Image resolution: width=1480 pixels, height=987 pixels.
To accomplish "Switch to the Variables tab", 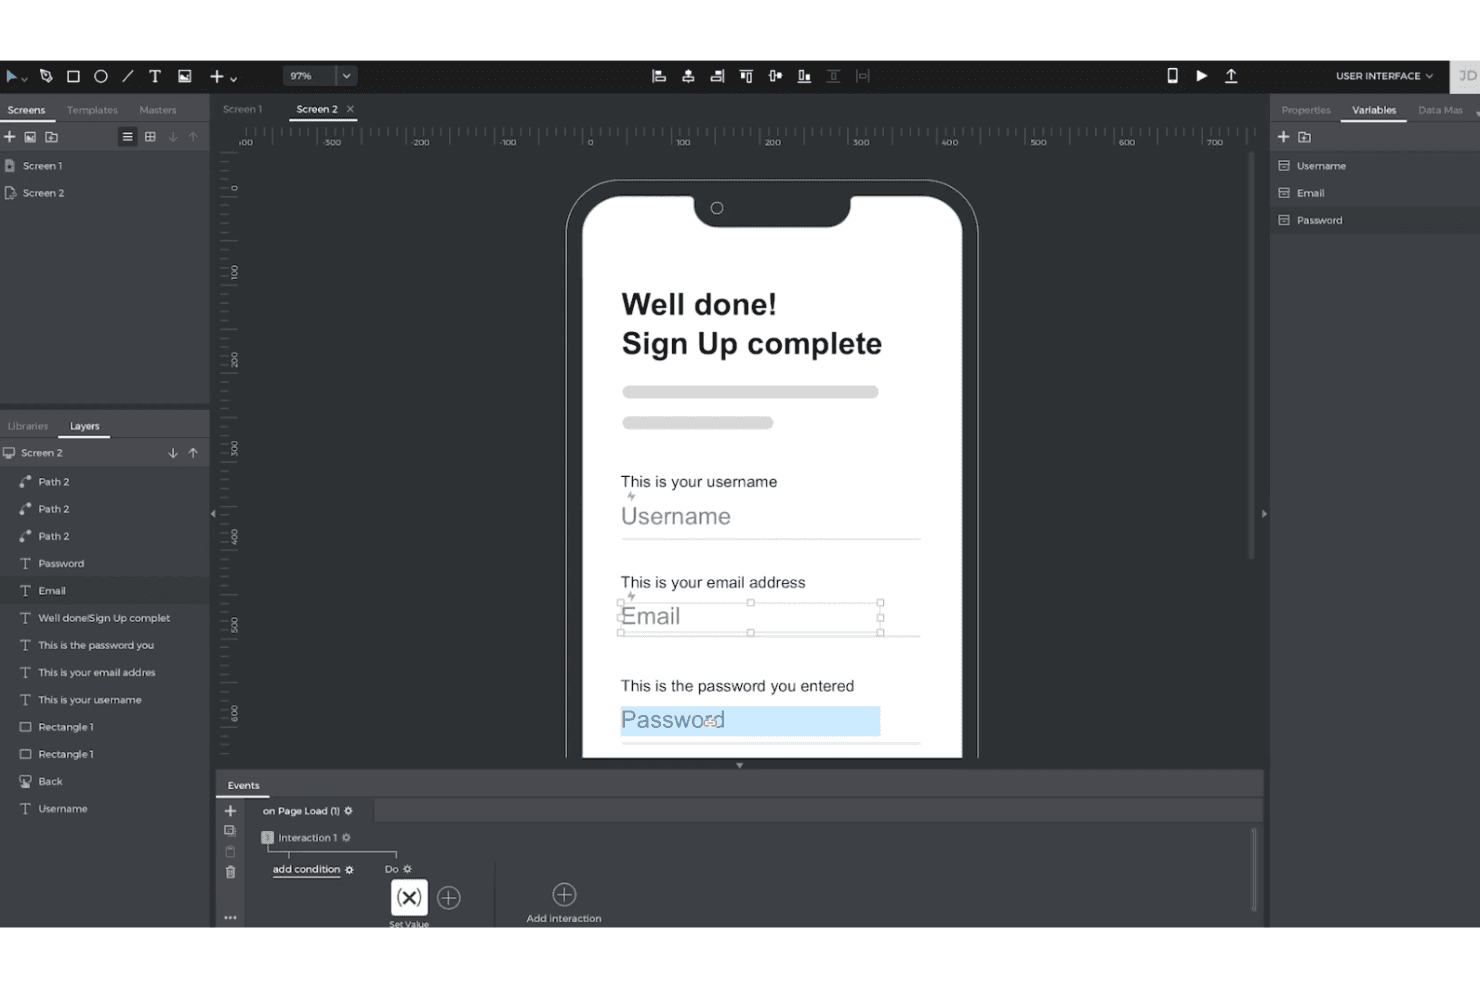I will click(x=1374, y=110).
